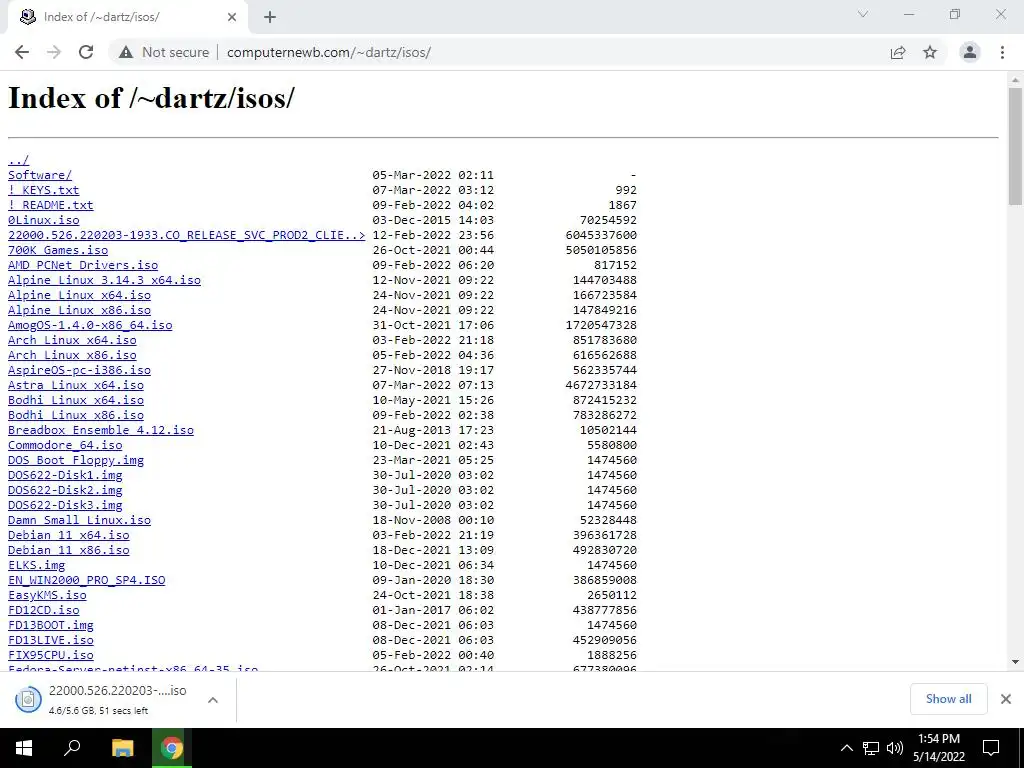This screenshot has height=768, width=1024.
Task: Open the taskbar clock and date
Action: [x=939, y=748]
